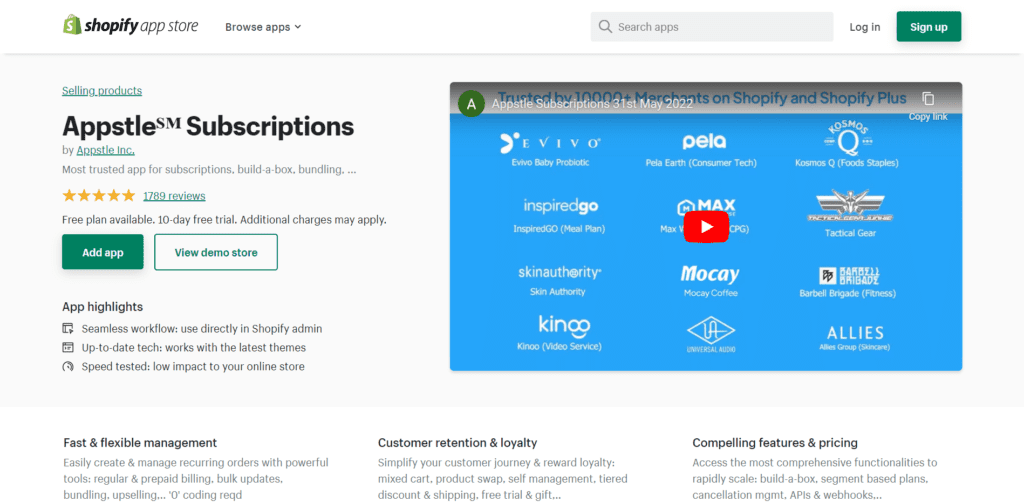Click the five-star rating icons
1024x502 pixels.
coord(99,195)
